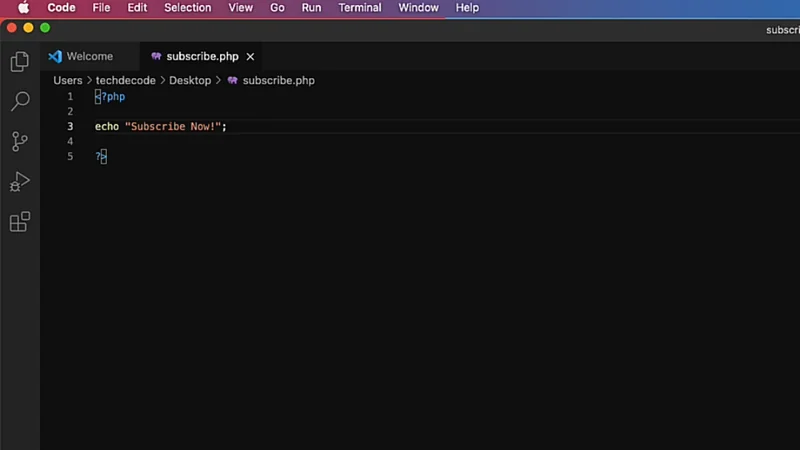Close the subscribe.php editor tab

tap(250, 57)
